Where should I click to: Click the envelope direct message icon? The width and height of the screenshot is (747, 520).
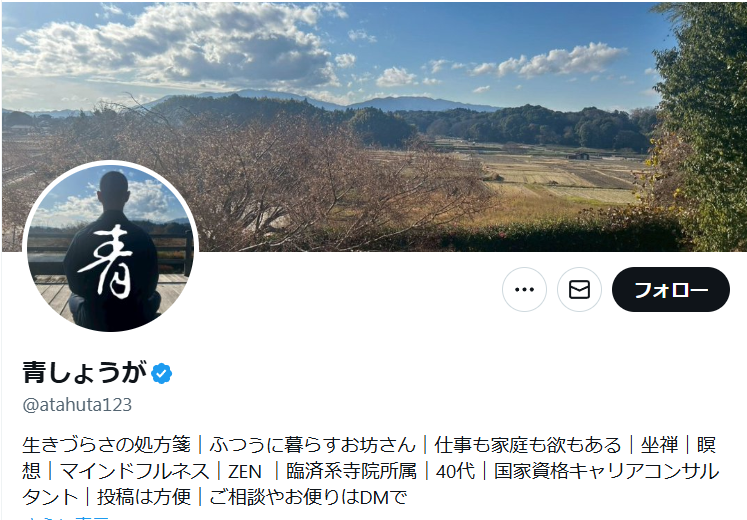click(579, 290)
